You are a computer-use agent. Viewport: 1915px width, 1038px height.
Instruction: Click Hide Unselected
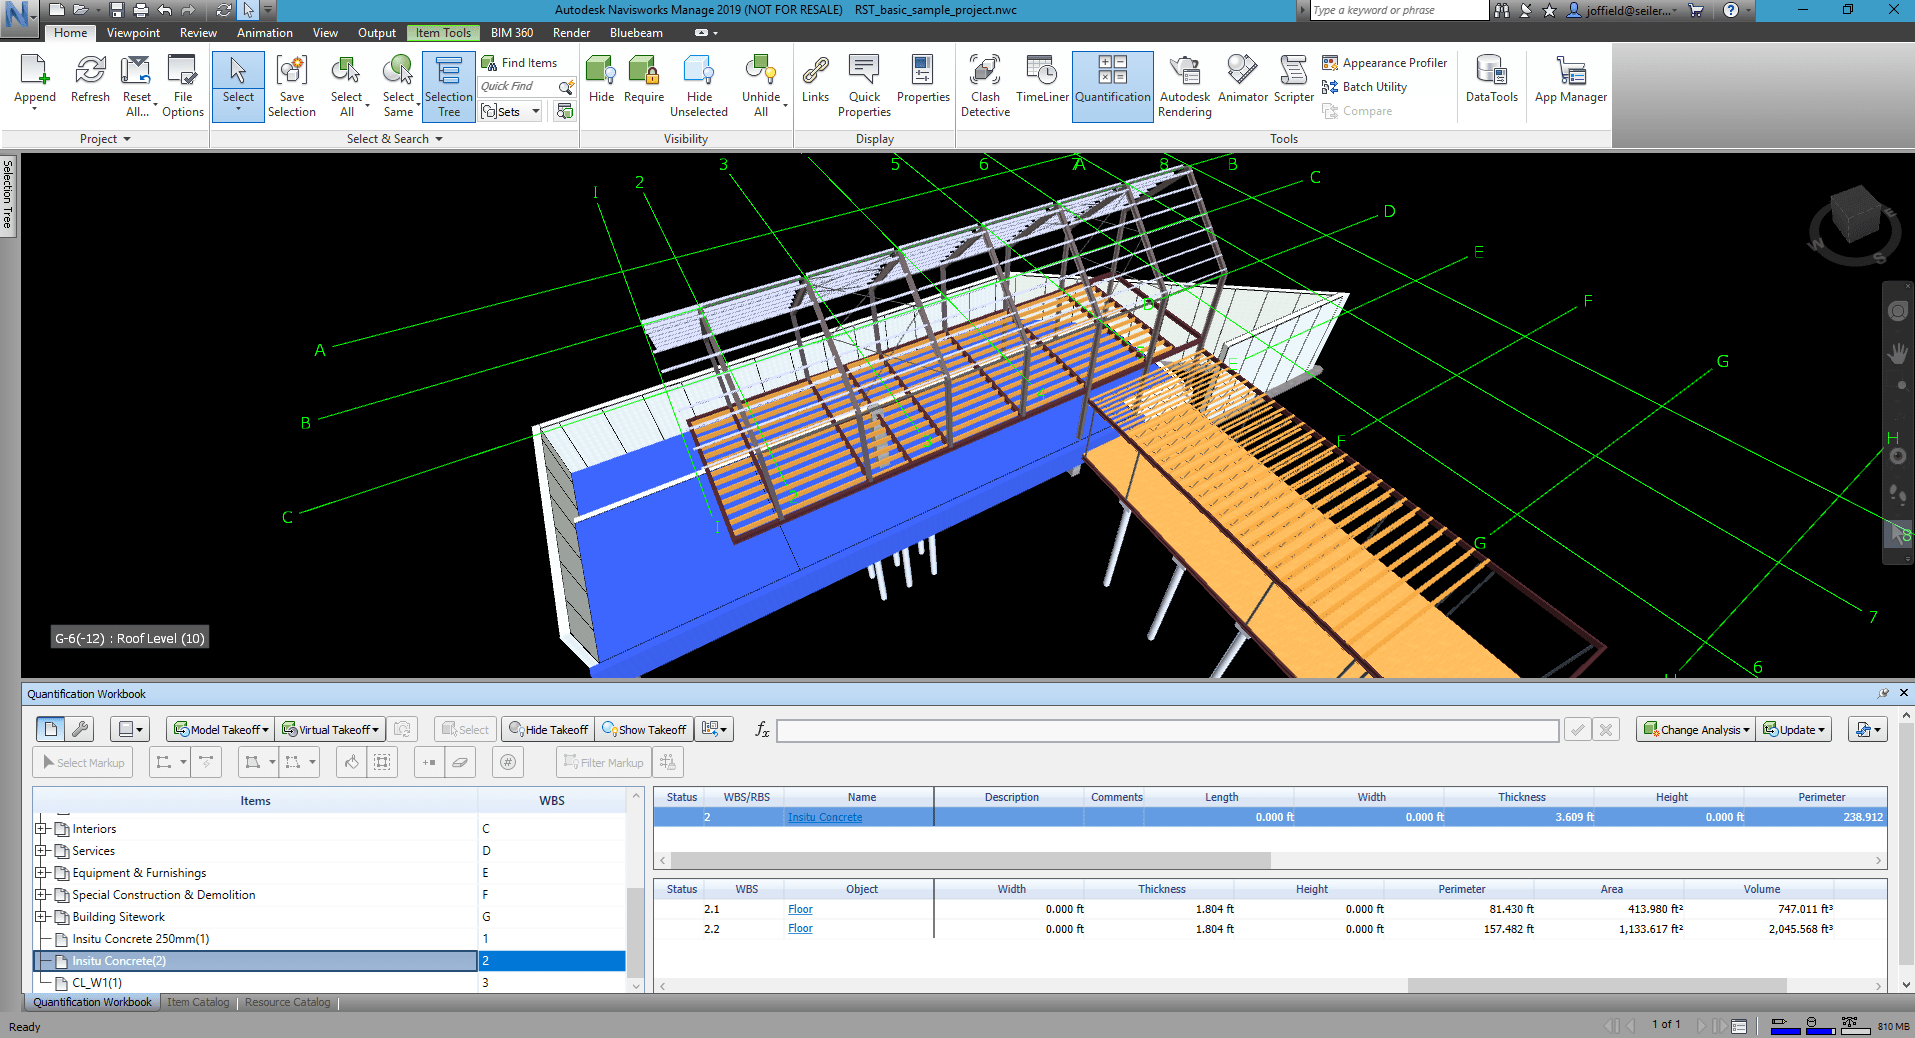click(x=699, y=86)
